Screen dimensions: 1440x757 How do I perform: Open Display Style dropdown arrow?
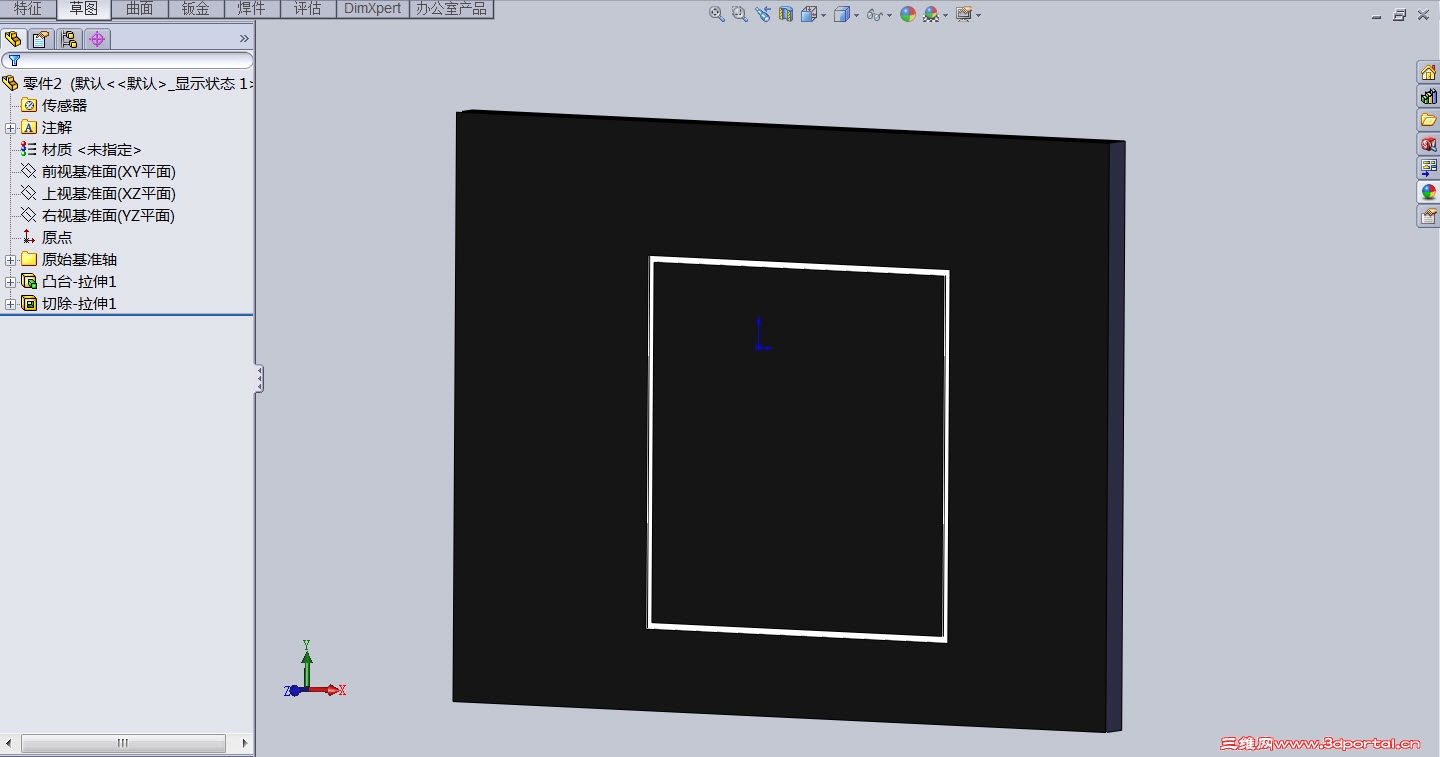pyautogui.click(x=857, y=15)
